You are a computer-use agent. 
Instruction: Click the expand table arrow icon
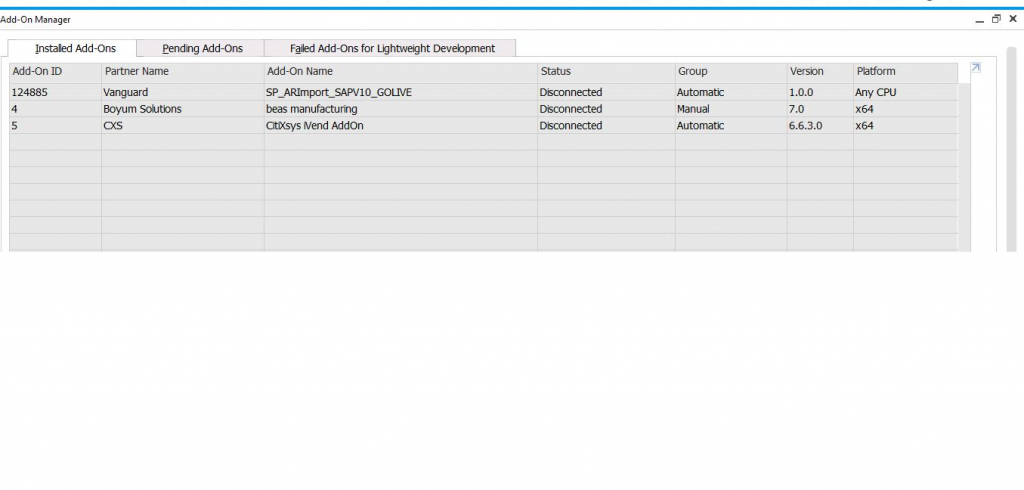(976, 69)
